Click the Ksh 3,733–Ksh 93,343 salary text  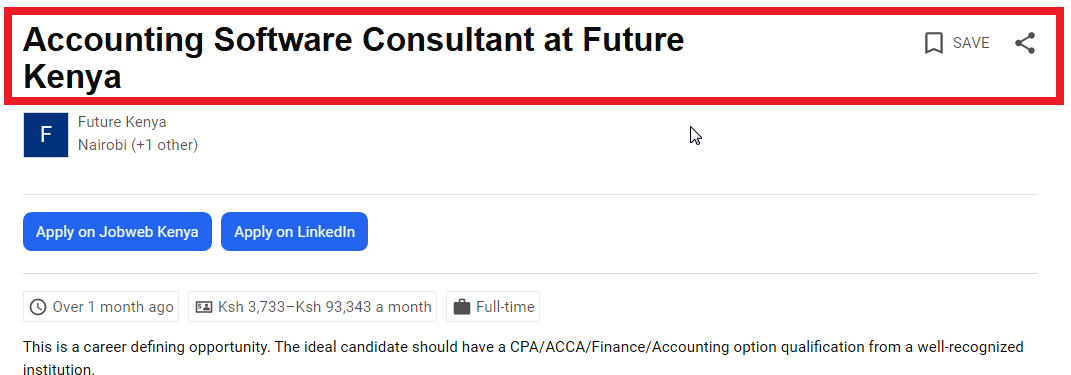pyautogui.click(x=325, y=307)
